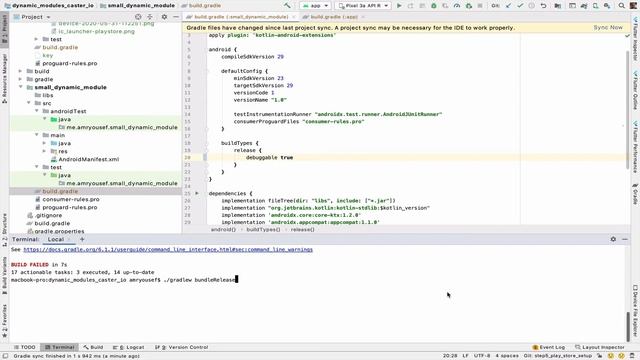The image size is (640, 360).
Task: Click 4 spaces indent setting in status bar
Action: [507, 356]
